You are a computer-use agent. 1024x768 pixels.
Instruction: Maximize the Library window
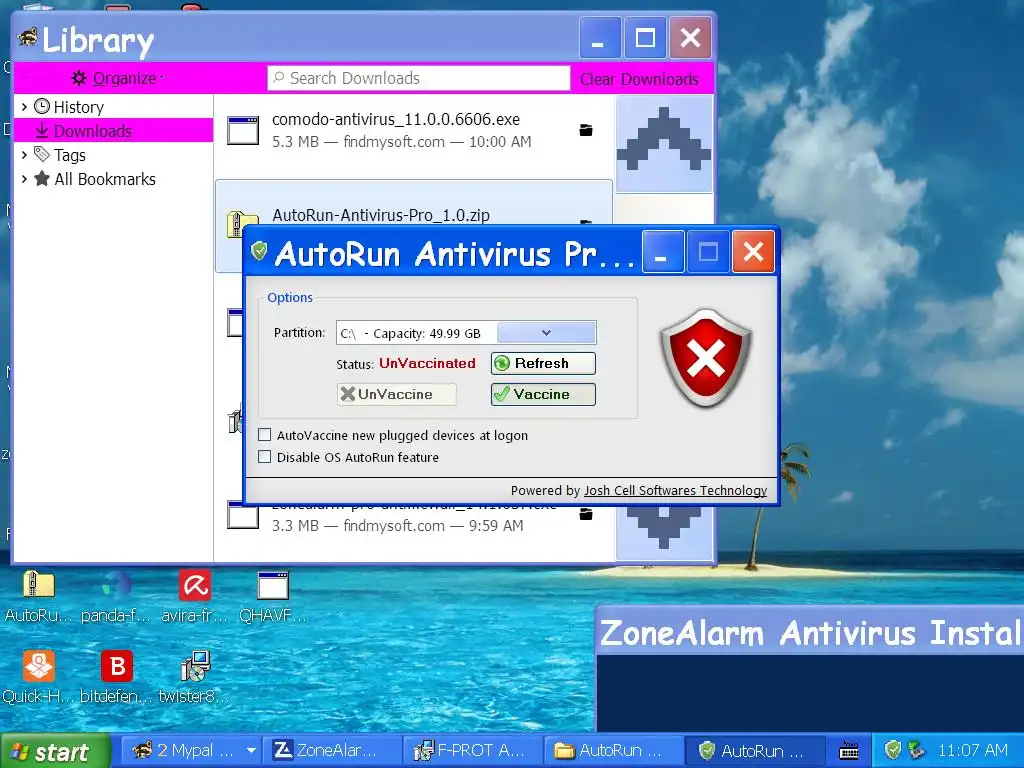645,38
